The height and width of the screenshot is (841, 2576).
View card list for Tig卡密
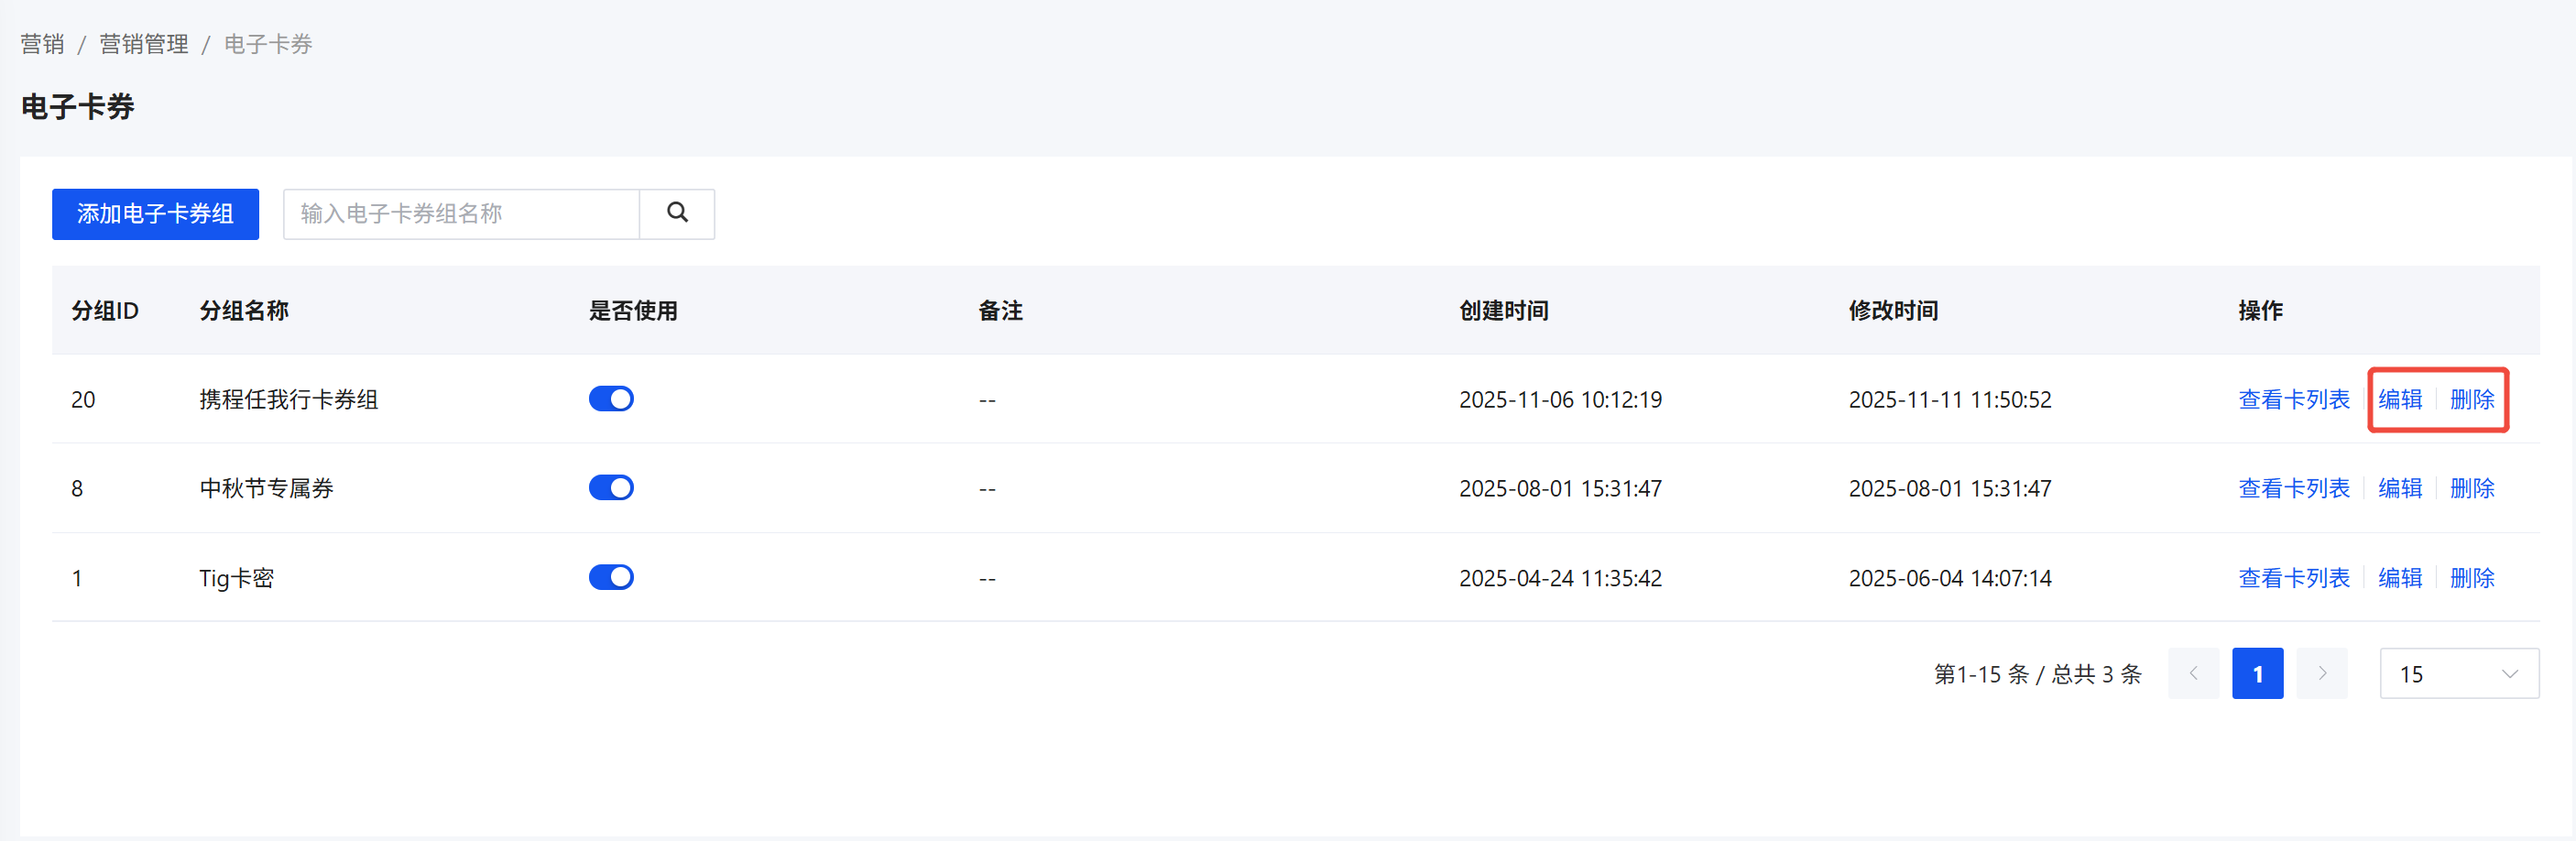[x=2293, y=578]
